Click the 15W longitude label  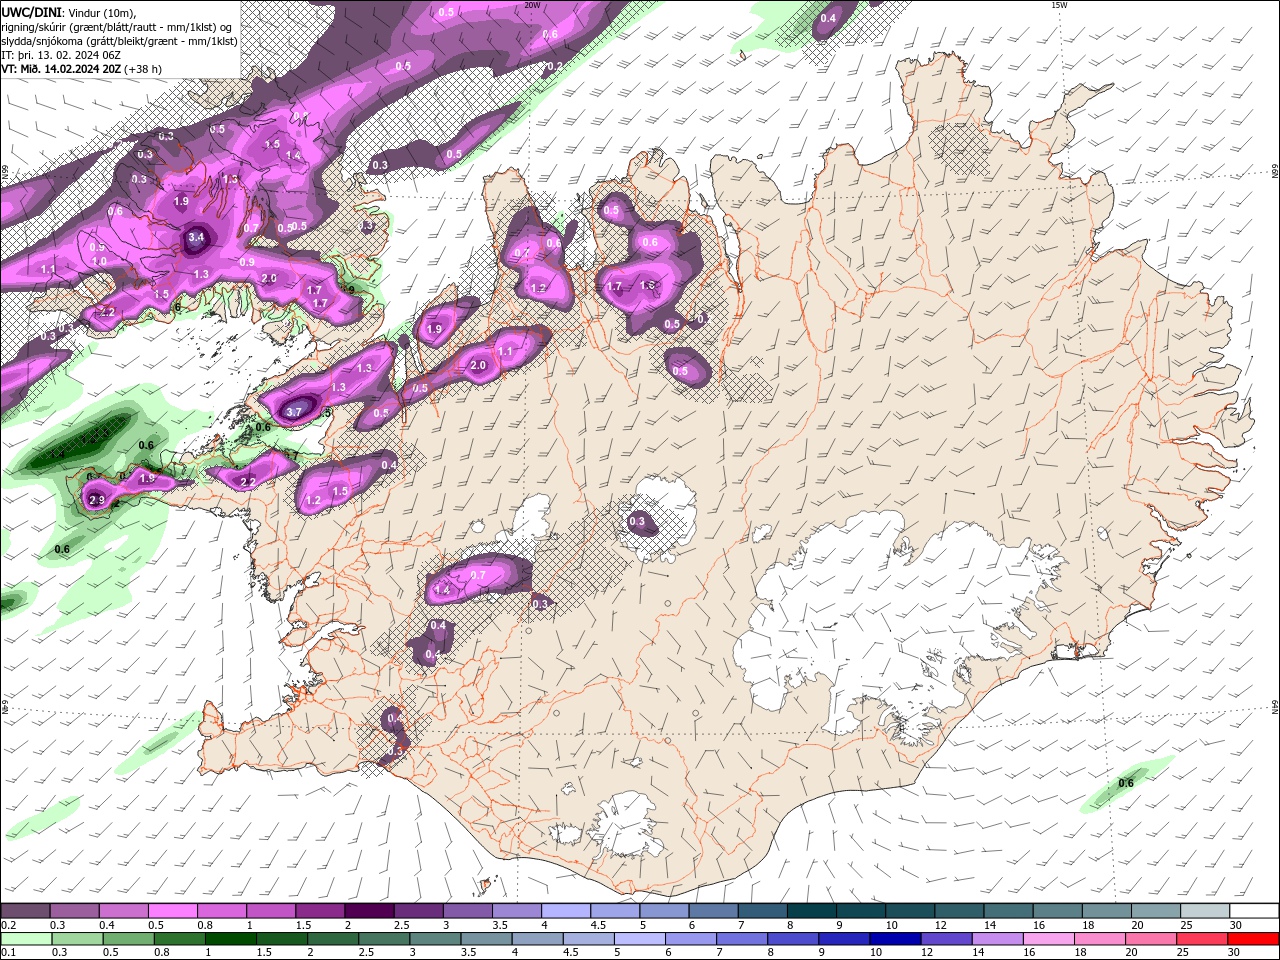(1059, 5)
